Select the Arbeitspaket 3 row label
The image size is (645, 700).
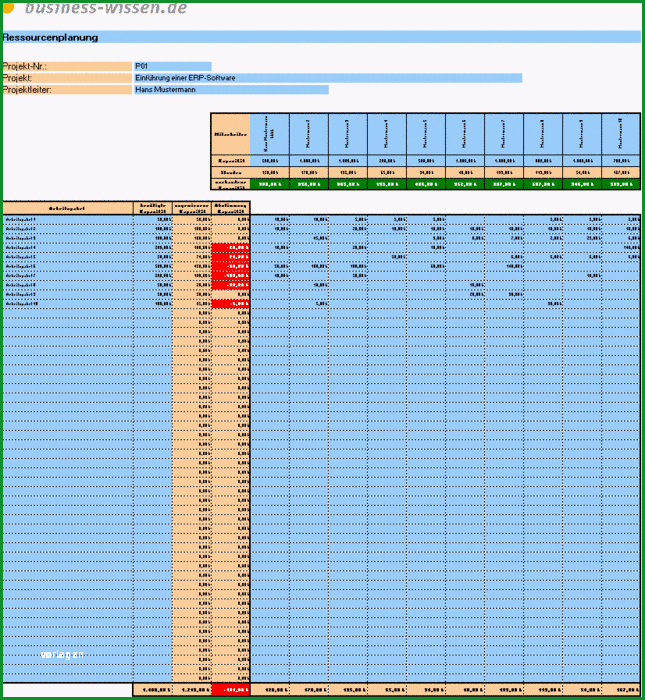pyautogui.click(x=68, y=238)
